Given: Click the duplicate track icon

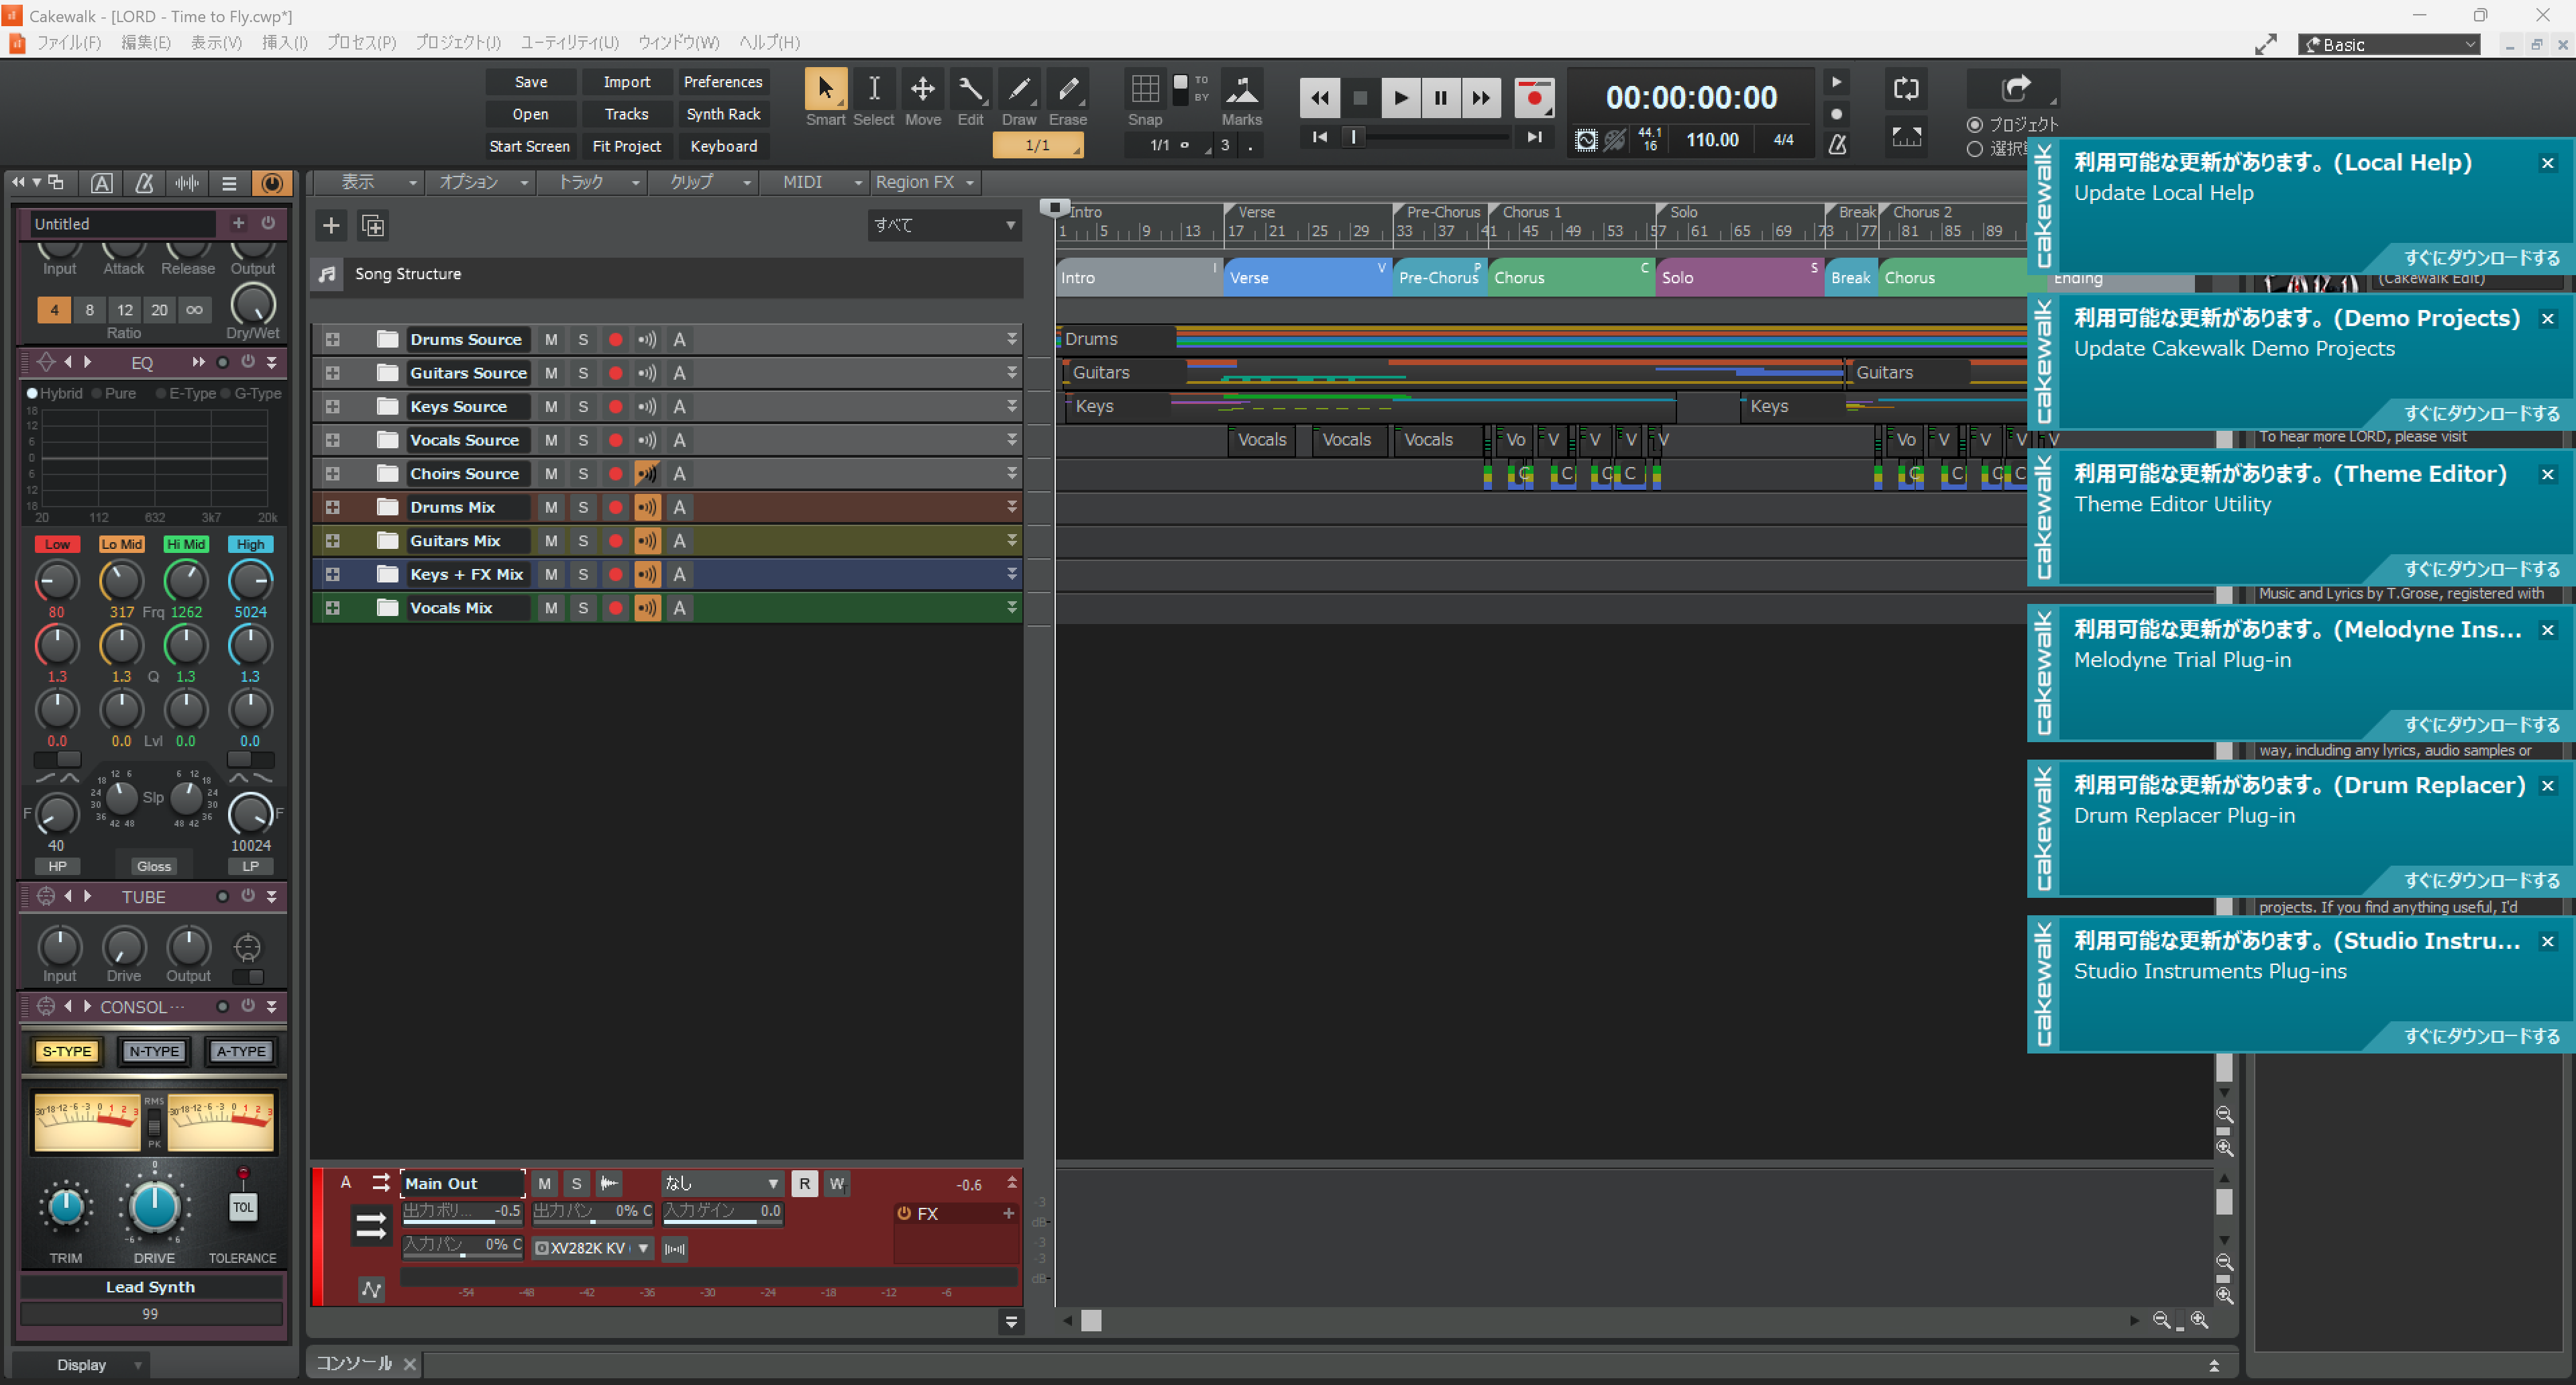Looking at the screenshot, I should [x=373, y=226].
